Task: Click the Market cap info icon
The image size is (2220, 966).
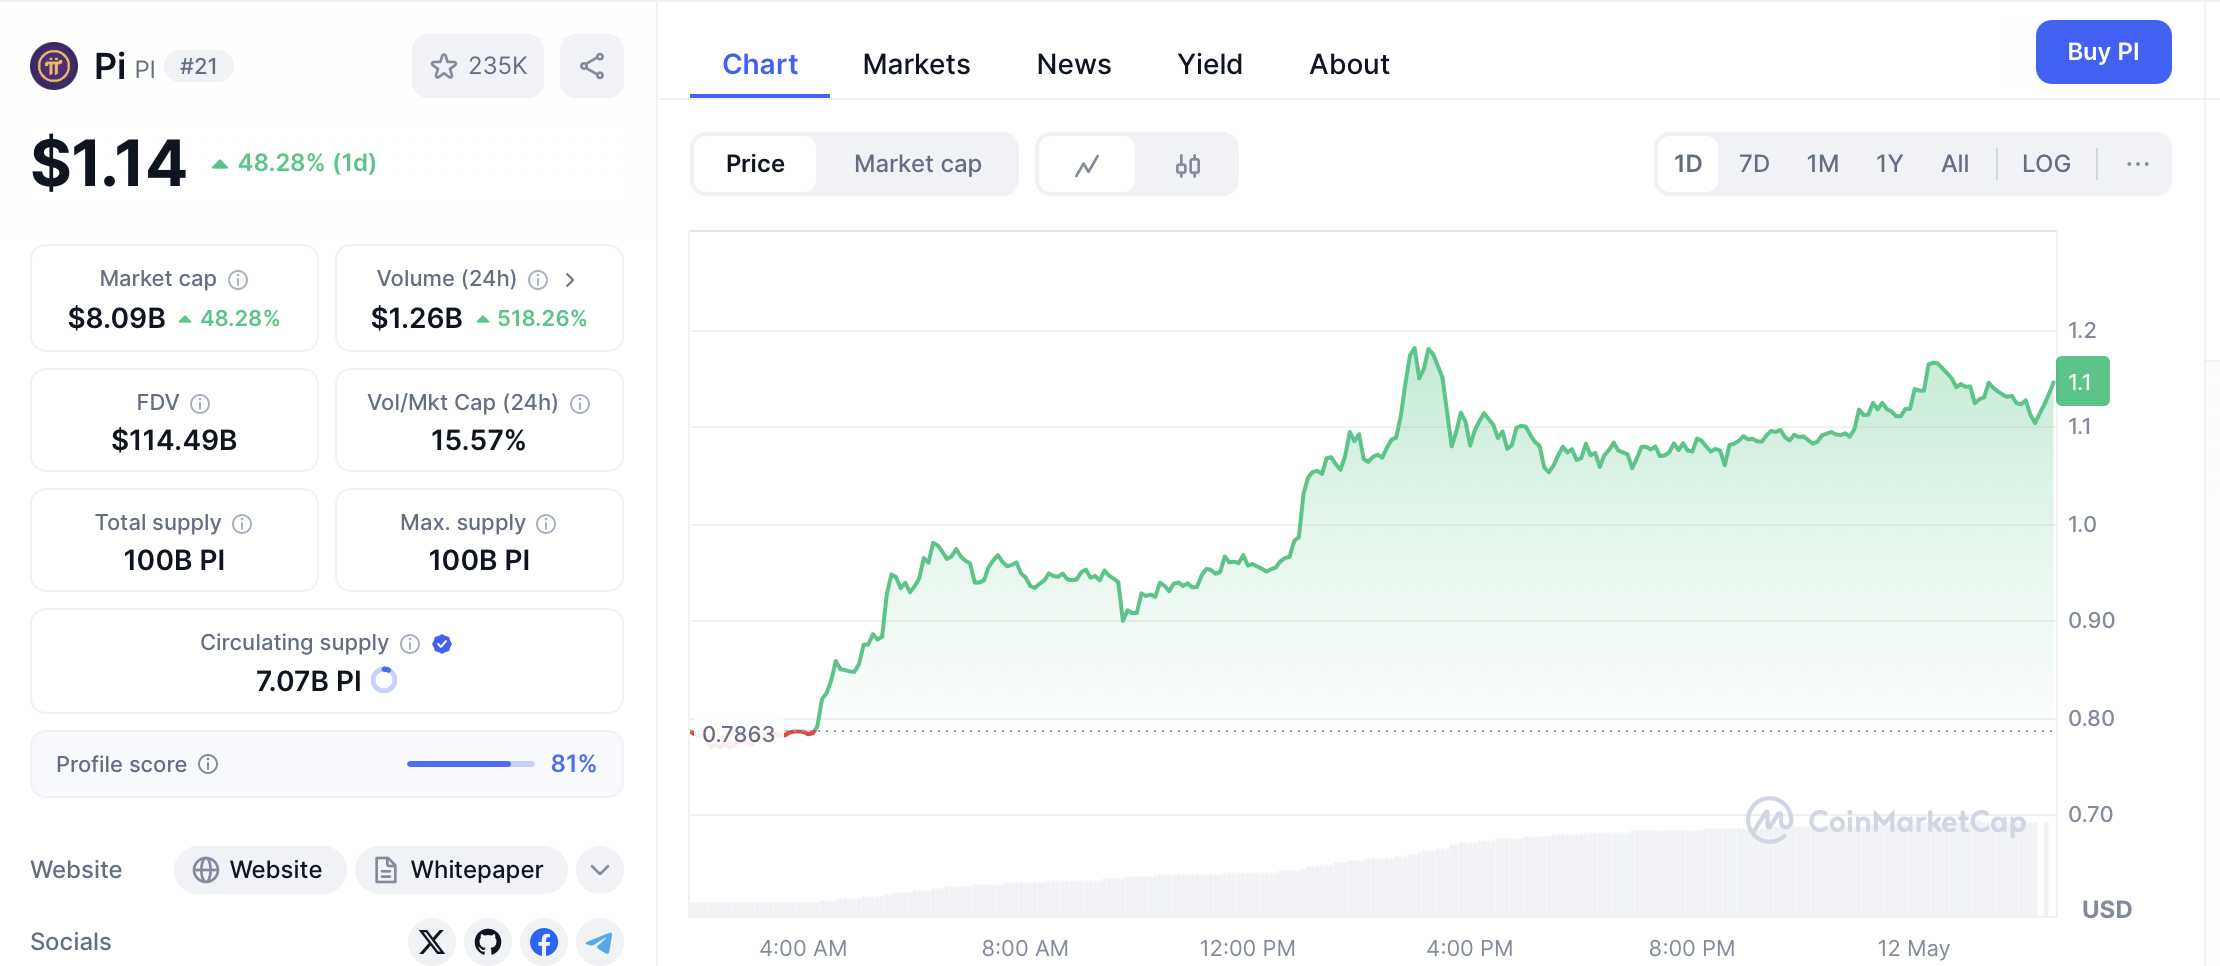Action: [x=238, y=279]
